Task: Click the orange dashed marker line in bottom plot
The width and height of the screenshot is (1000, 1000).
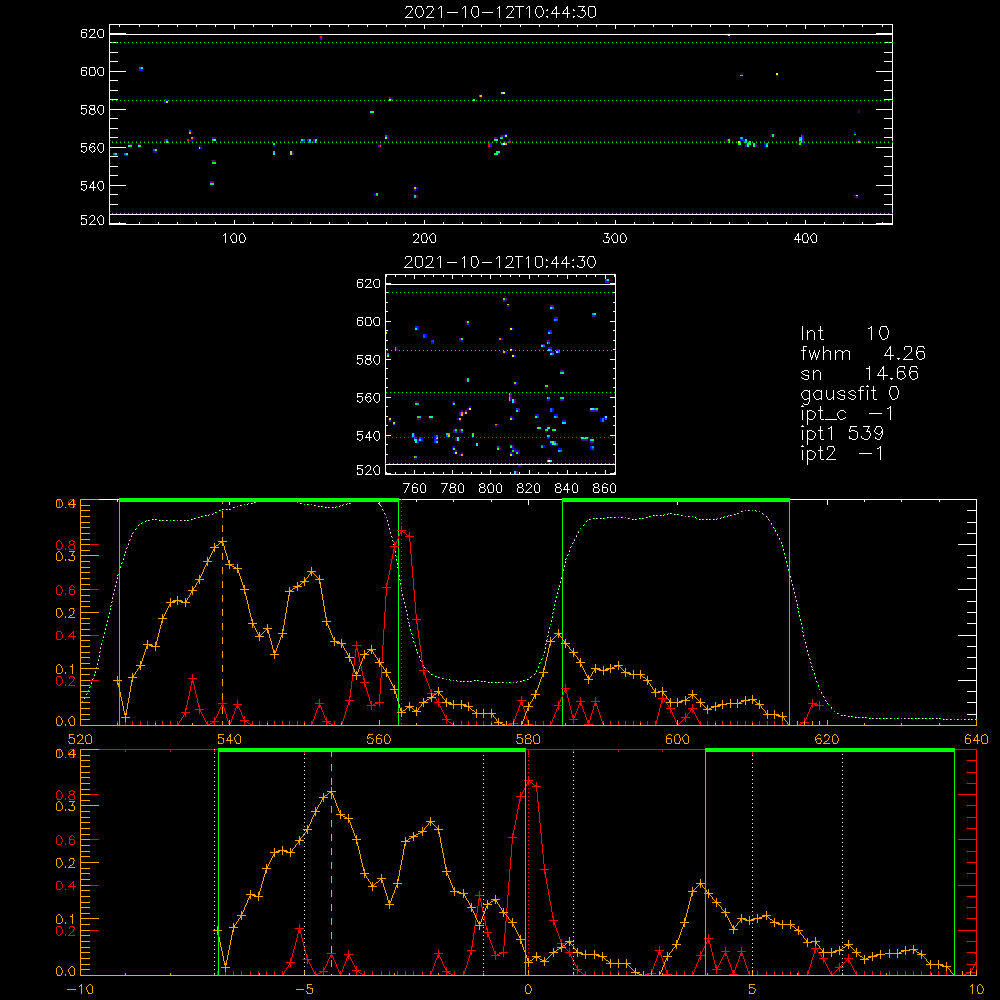Action: (331, 861)
